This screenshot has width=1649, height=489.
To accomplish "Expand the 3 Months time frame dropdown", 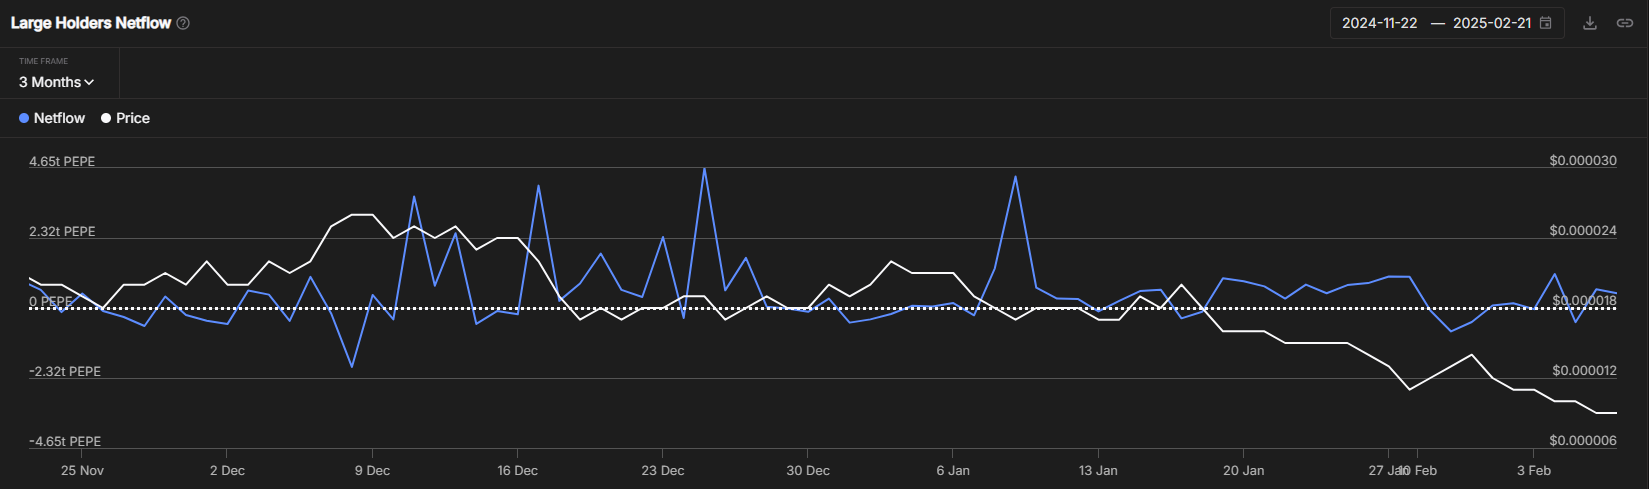I will [56, 82].
